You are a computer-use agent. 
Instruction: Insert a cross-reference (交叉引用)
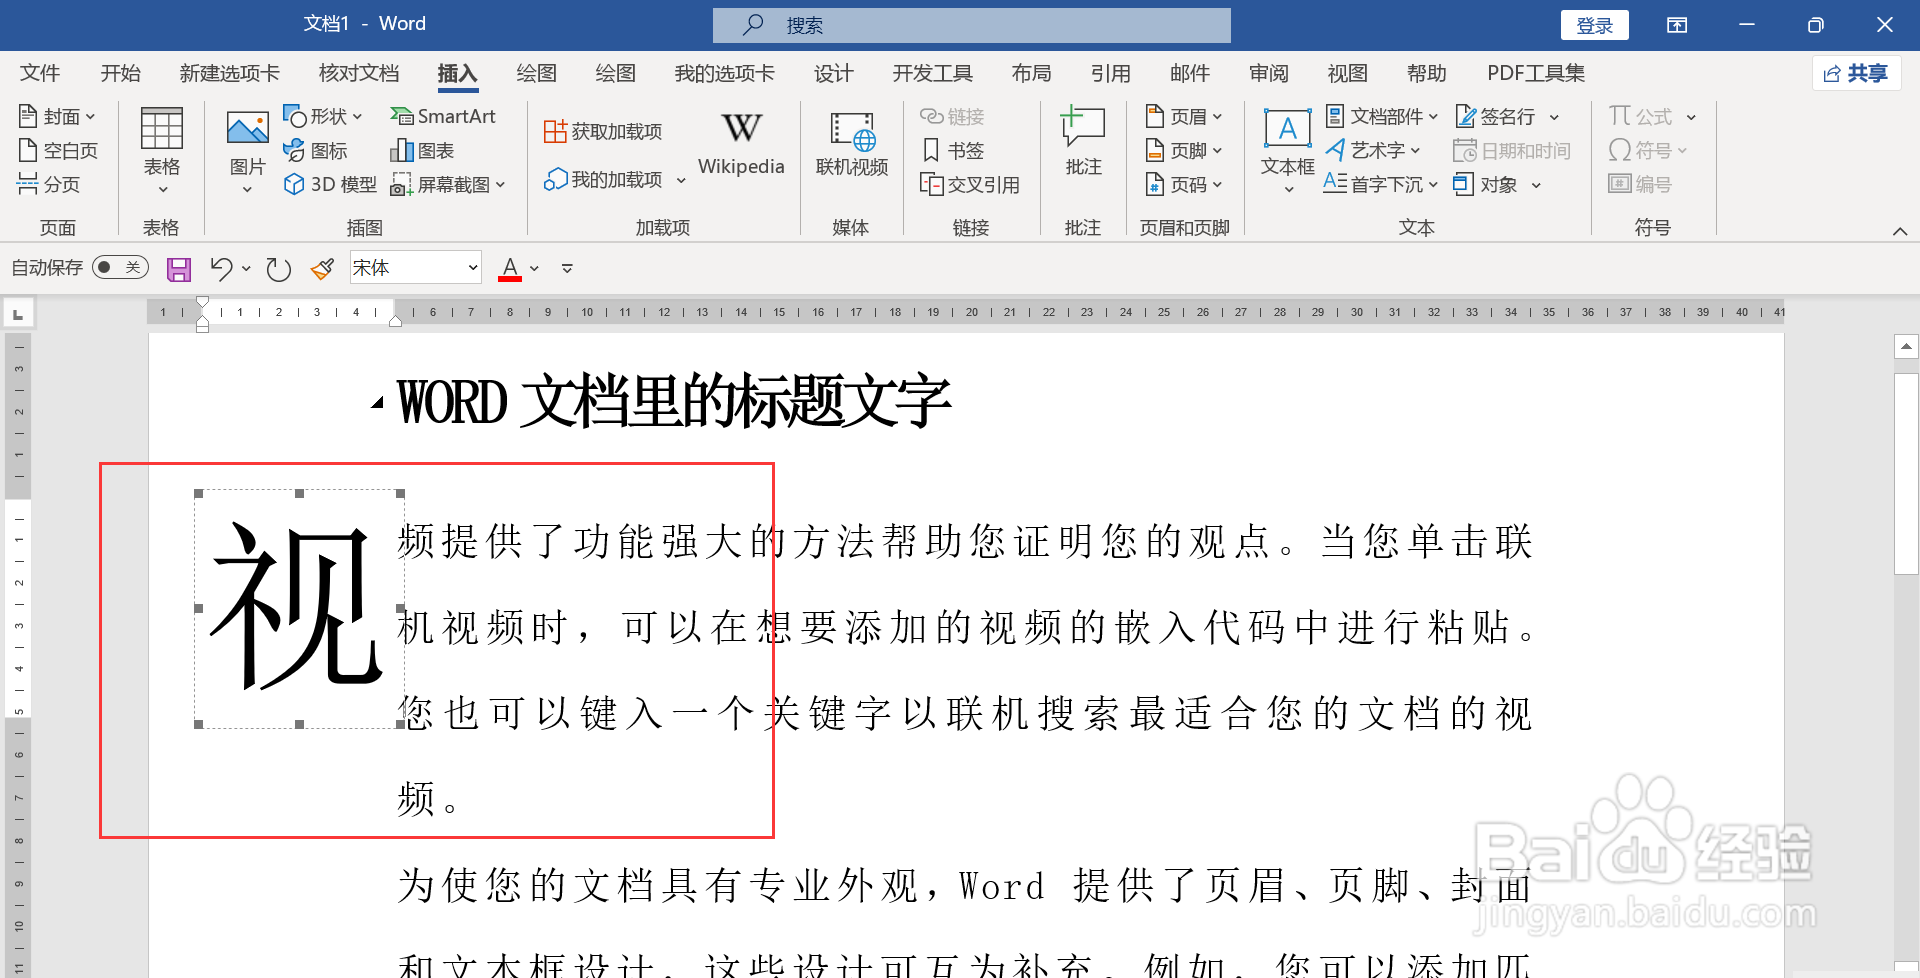[970, 184]
